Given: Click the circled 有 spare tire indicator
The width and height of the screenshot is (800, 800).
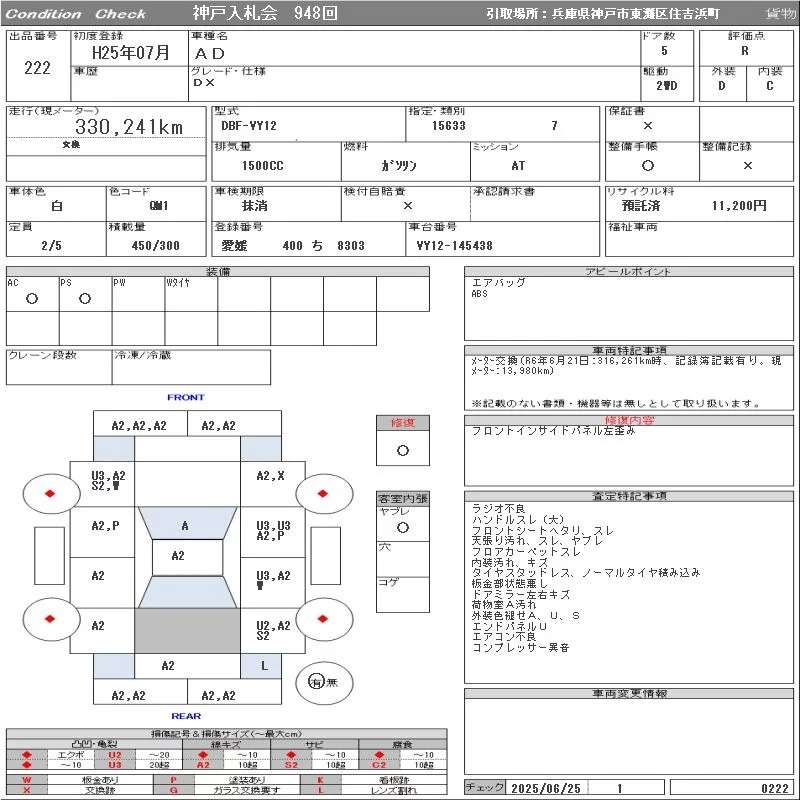Looking at the screenshot, I should [316, 682].
